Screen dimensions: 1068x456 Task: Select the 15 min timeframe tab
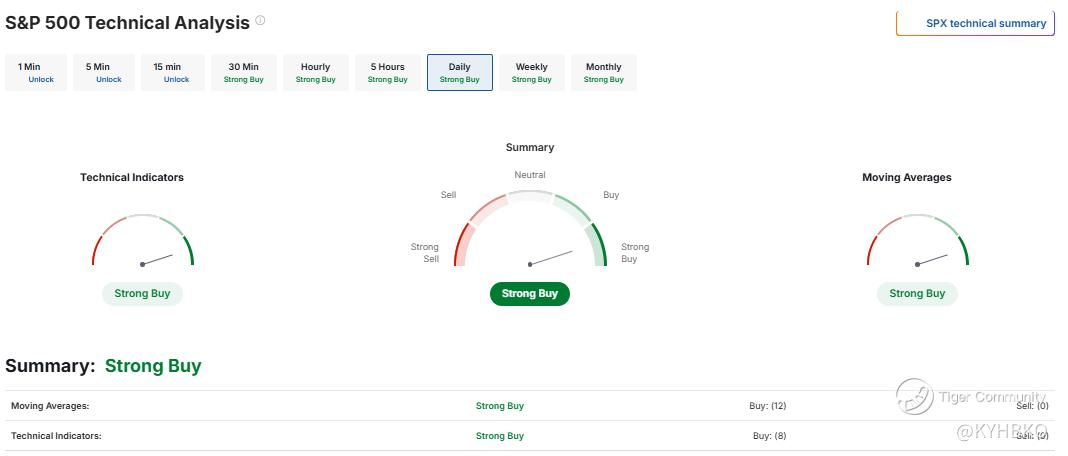[172, 72]
